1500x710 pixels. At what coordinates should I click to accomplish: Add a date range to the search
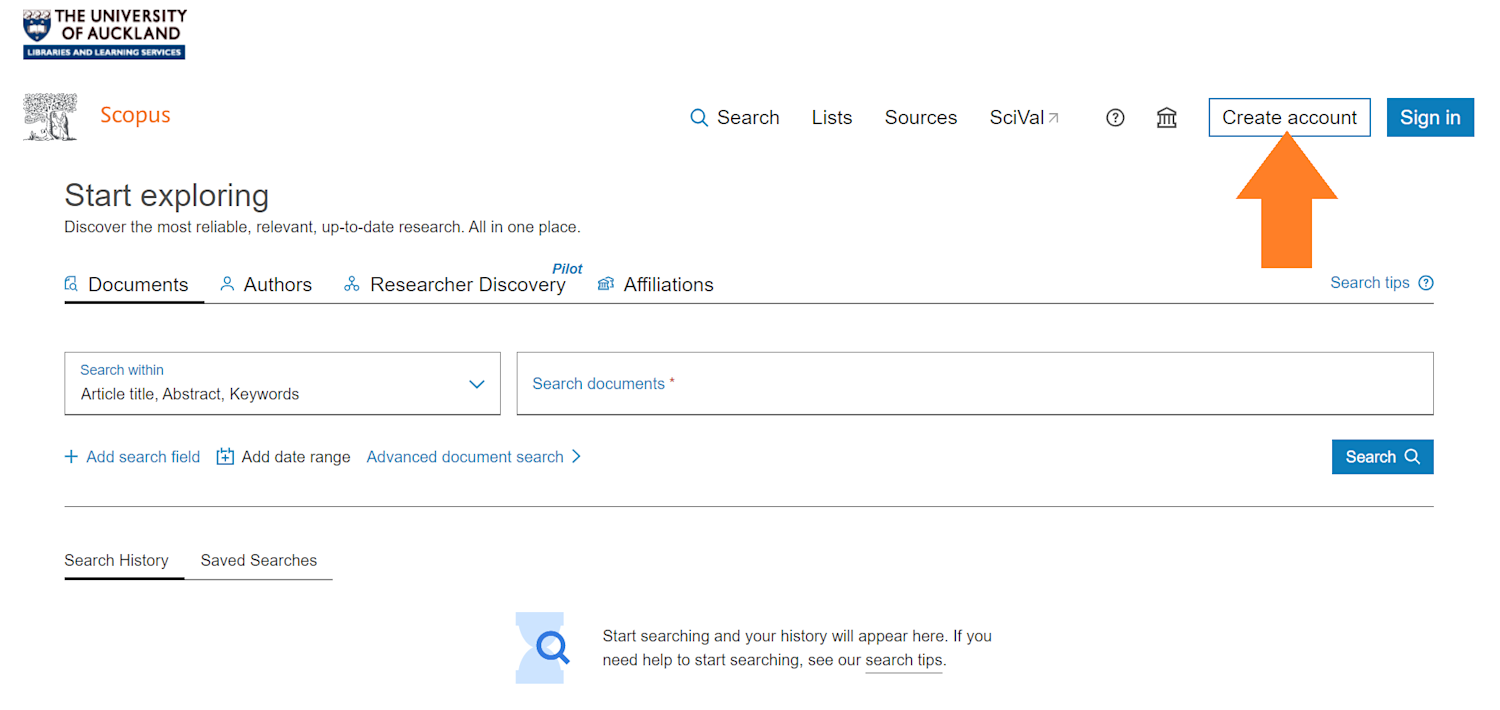coord(283,456)
